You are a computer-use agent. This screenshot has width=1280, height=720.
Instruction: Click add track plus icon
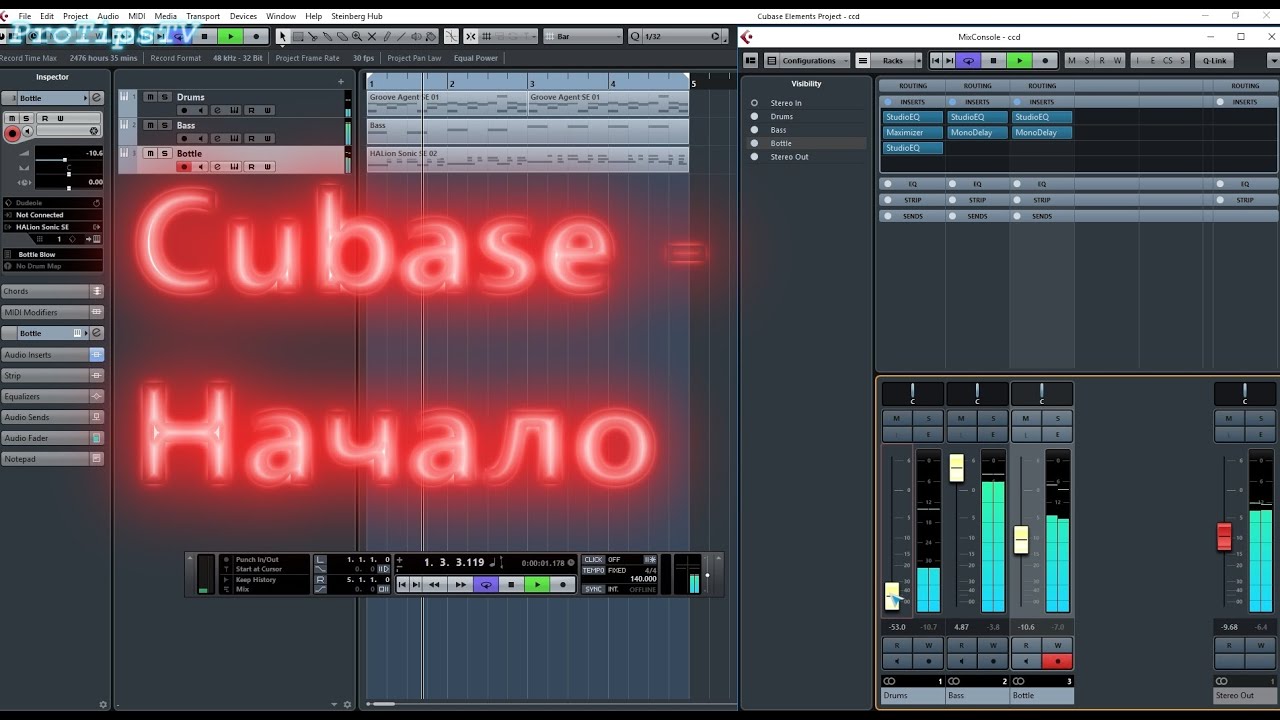click(x=341, y=82)
